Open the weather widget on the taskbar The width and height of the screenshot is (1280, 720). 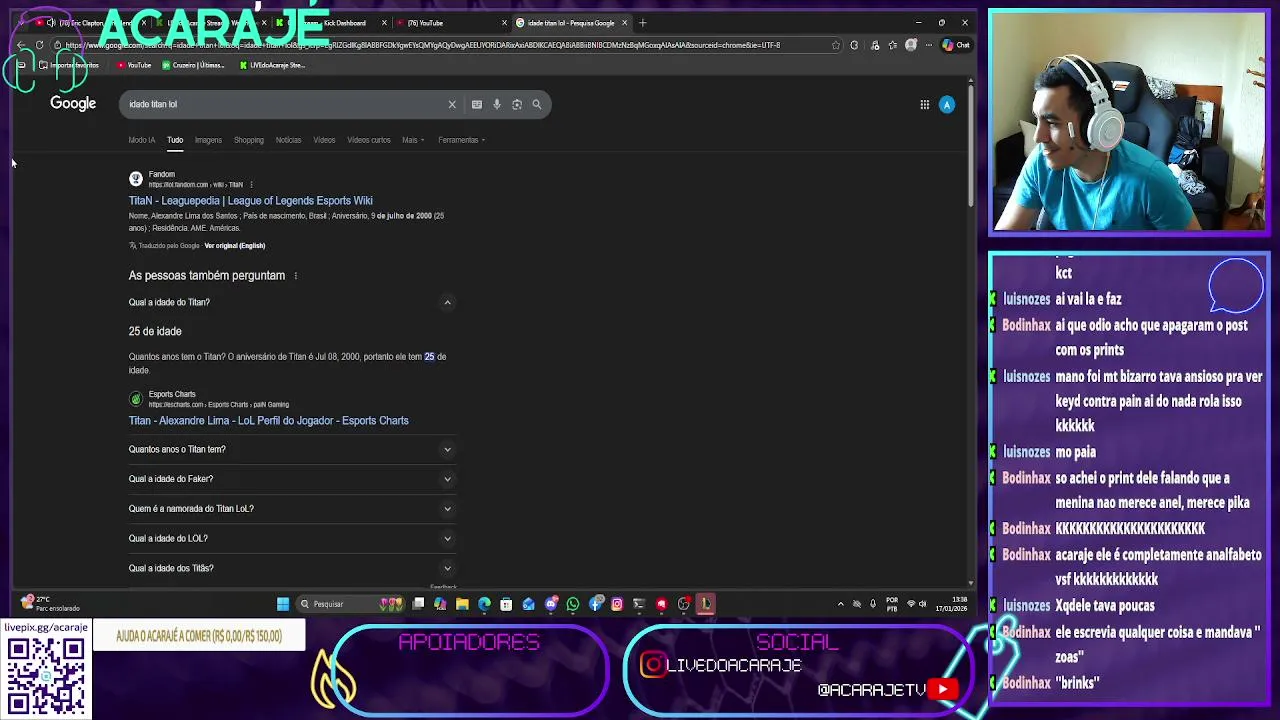click(48, 604)
